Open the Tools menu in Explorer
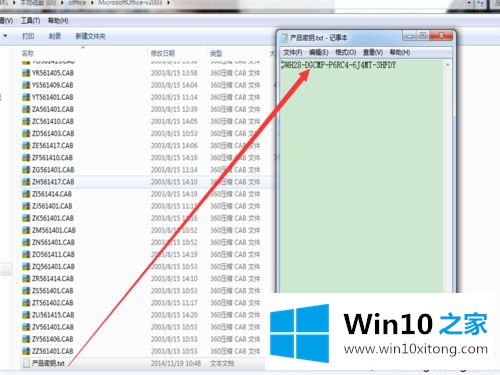 [x=30, y=21]
